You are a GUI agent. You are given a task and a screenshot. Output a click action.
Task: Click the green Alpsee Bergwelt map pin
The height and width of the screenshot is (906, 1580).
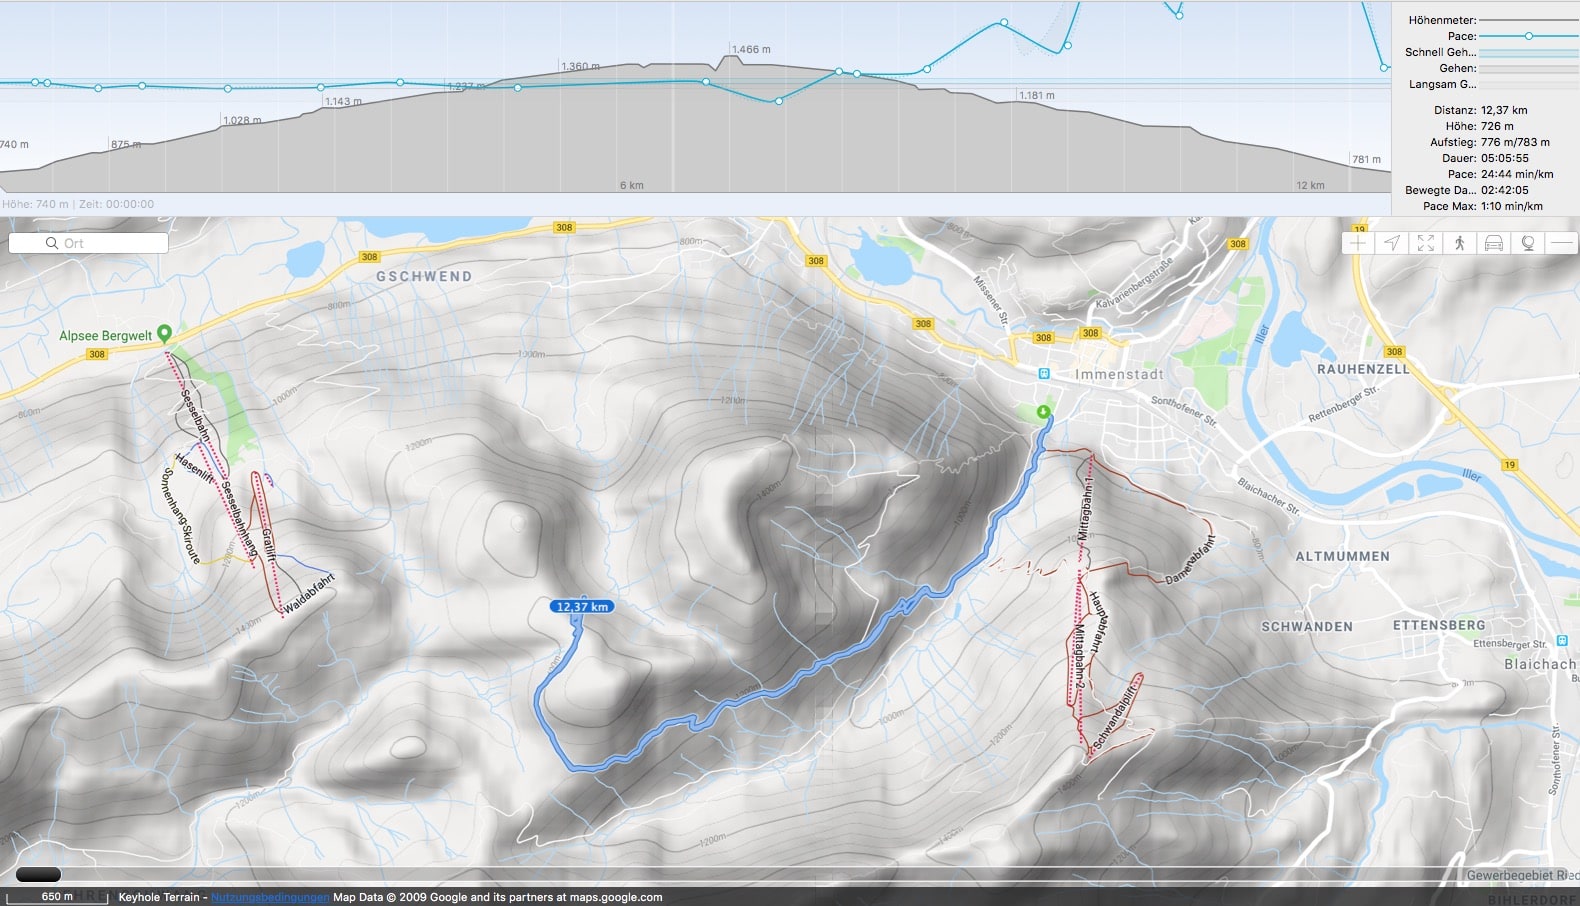point(165,333)
